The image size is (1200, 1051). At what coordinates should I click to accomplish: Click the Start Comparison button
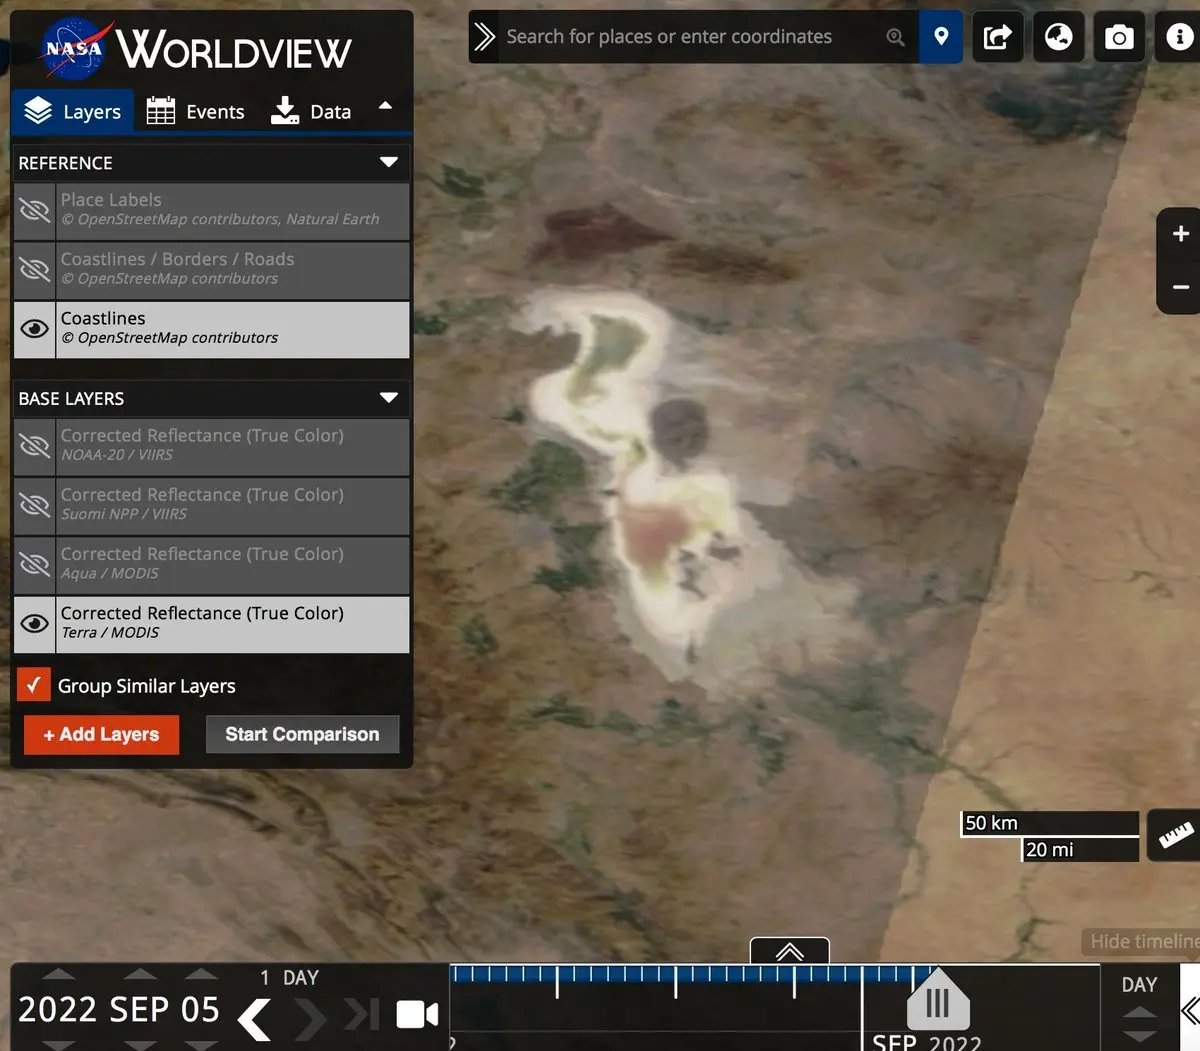[x=302, y=734]
